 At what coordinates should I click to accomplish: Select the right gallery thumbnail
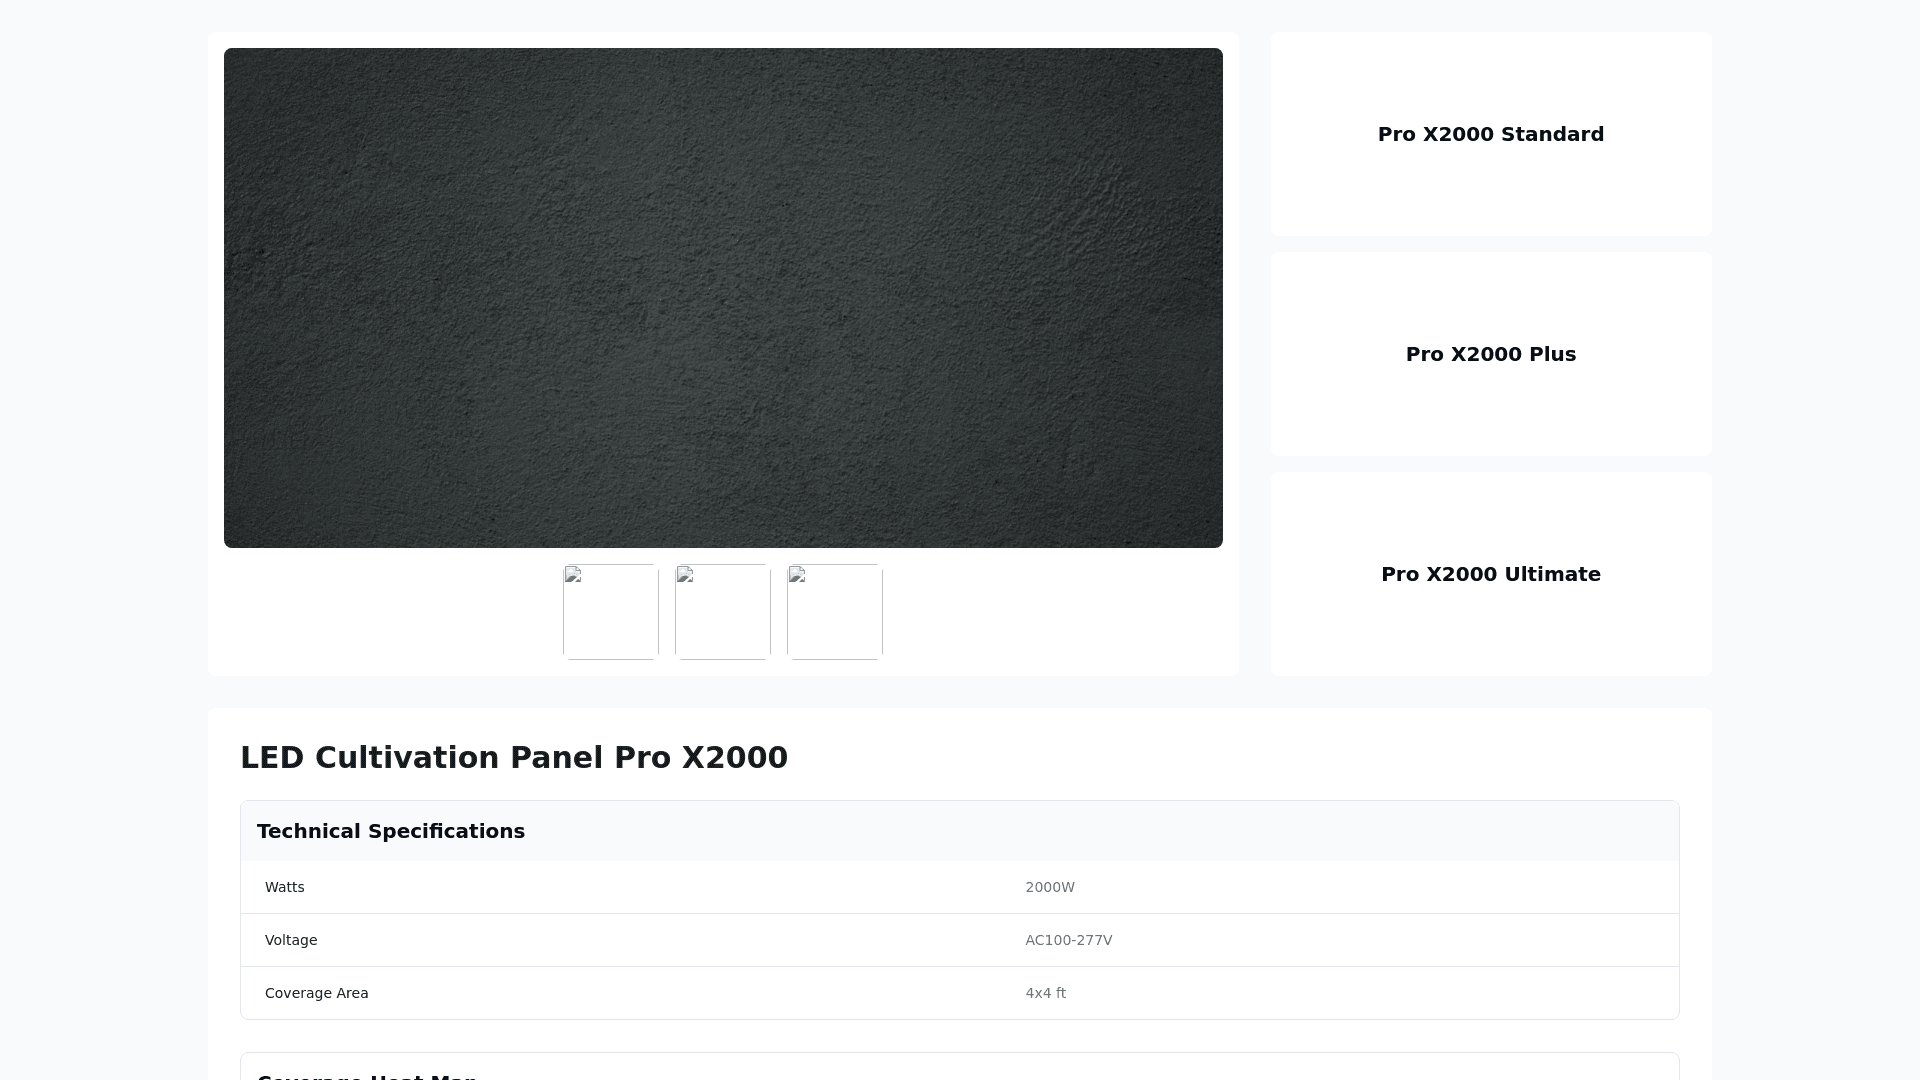pyautogui.click(x=835, y=612)
